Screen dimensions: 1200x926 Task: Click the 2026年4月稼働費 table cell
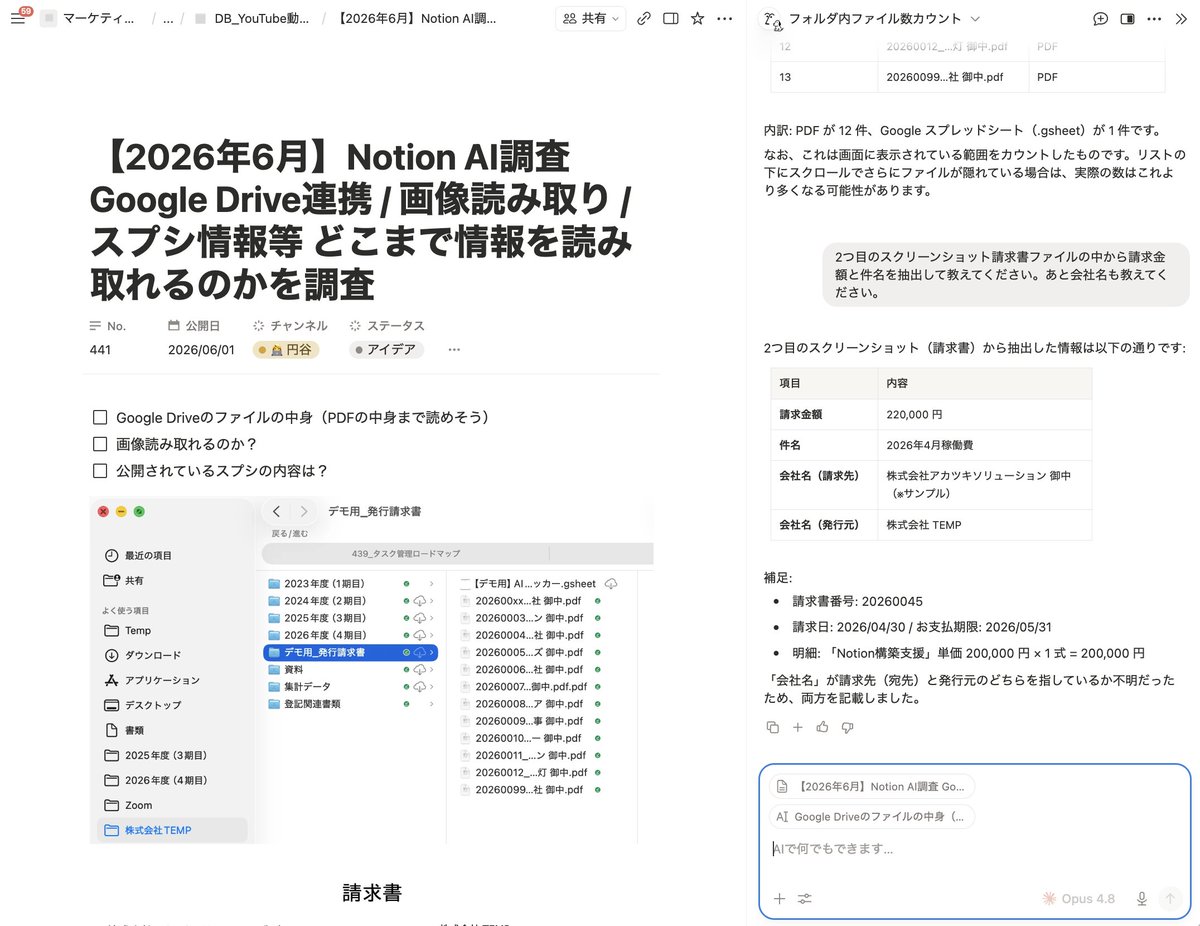tap(985, 445)
